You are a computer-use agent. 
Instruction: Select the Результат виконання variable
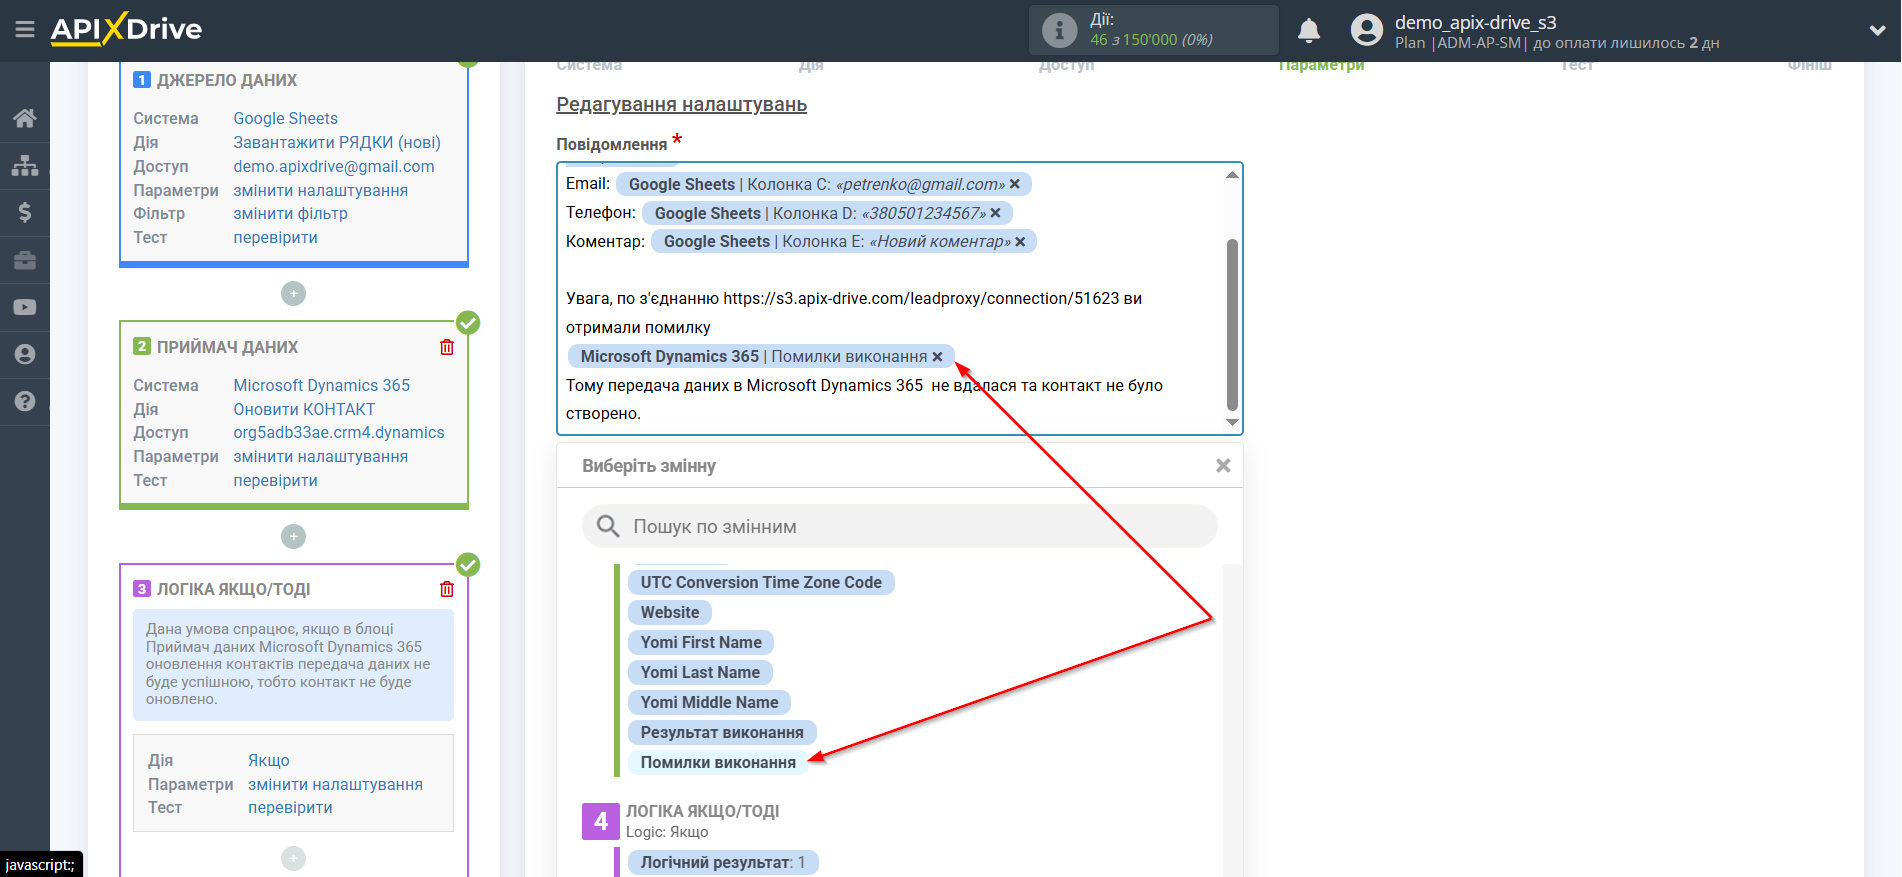click(722, 732)
